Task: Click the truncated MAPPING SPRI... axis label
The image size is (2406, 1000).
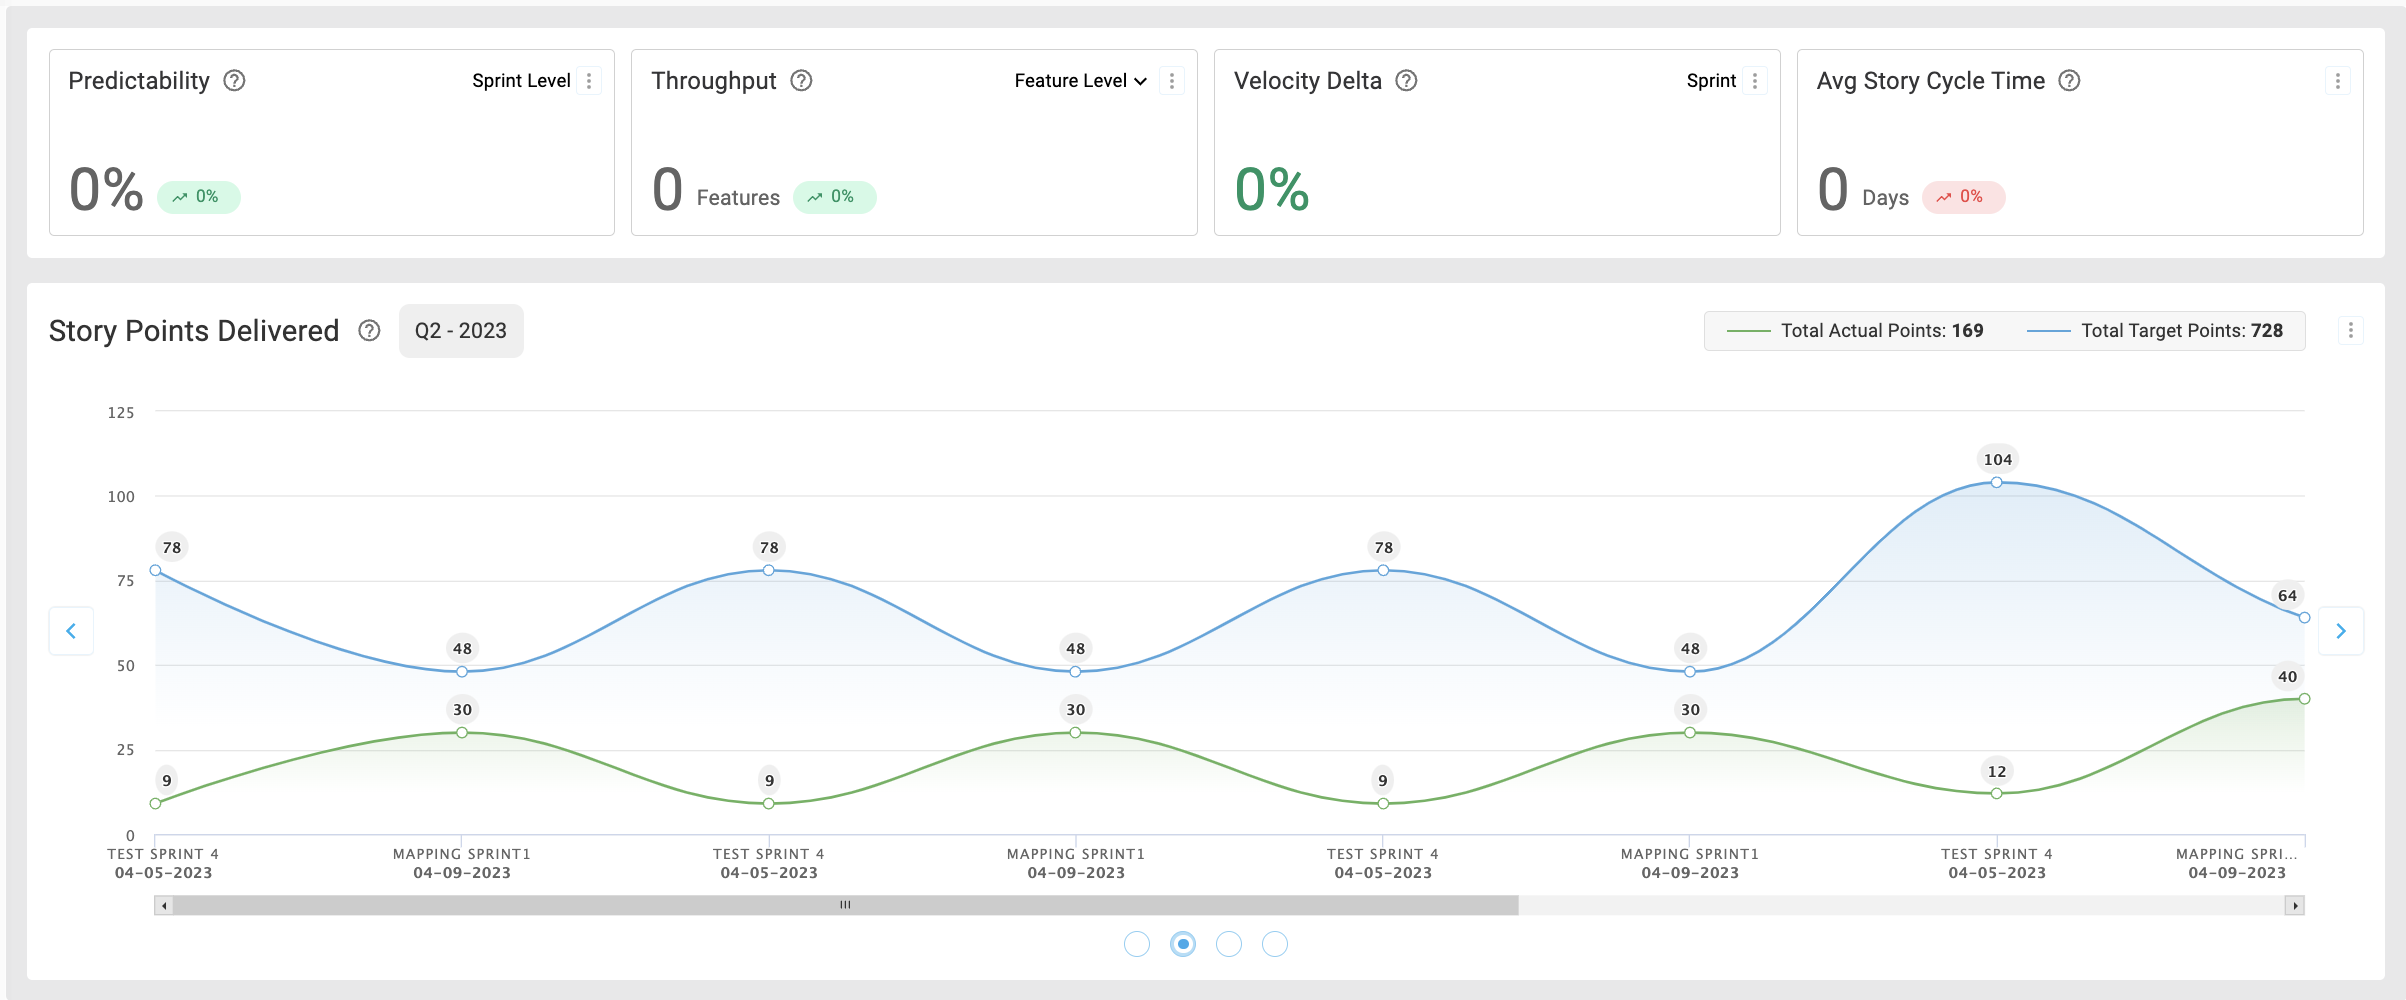Action: (x=2237, y=854)
